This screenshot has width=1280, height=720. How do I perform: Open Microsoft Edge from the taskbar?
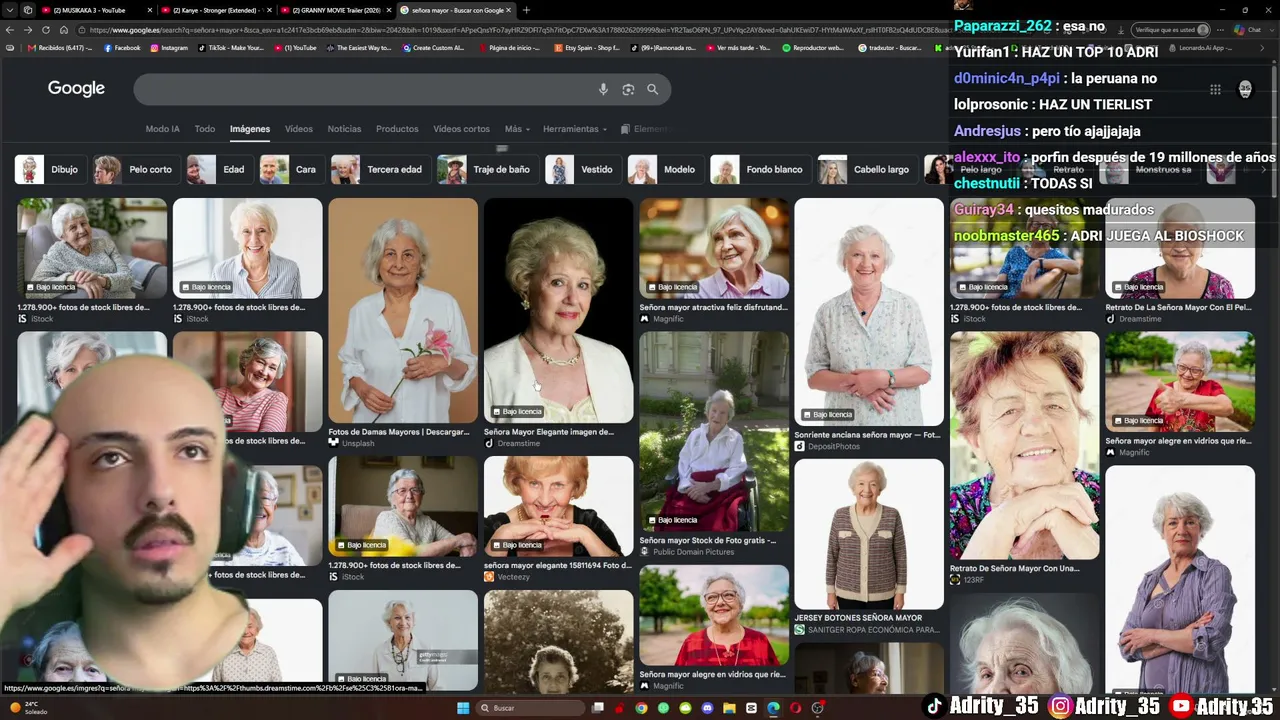pyautogui.click(x=773, y=708)
